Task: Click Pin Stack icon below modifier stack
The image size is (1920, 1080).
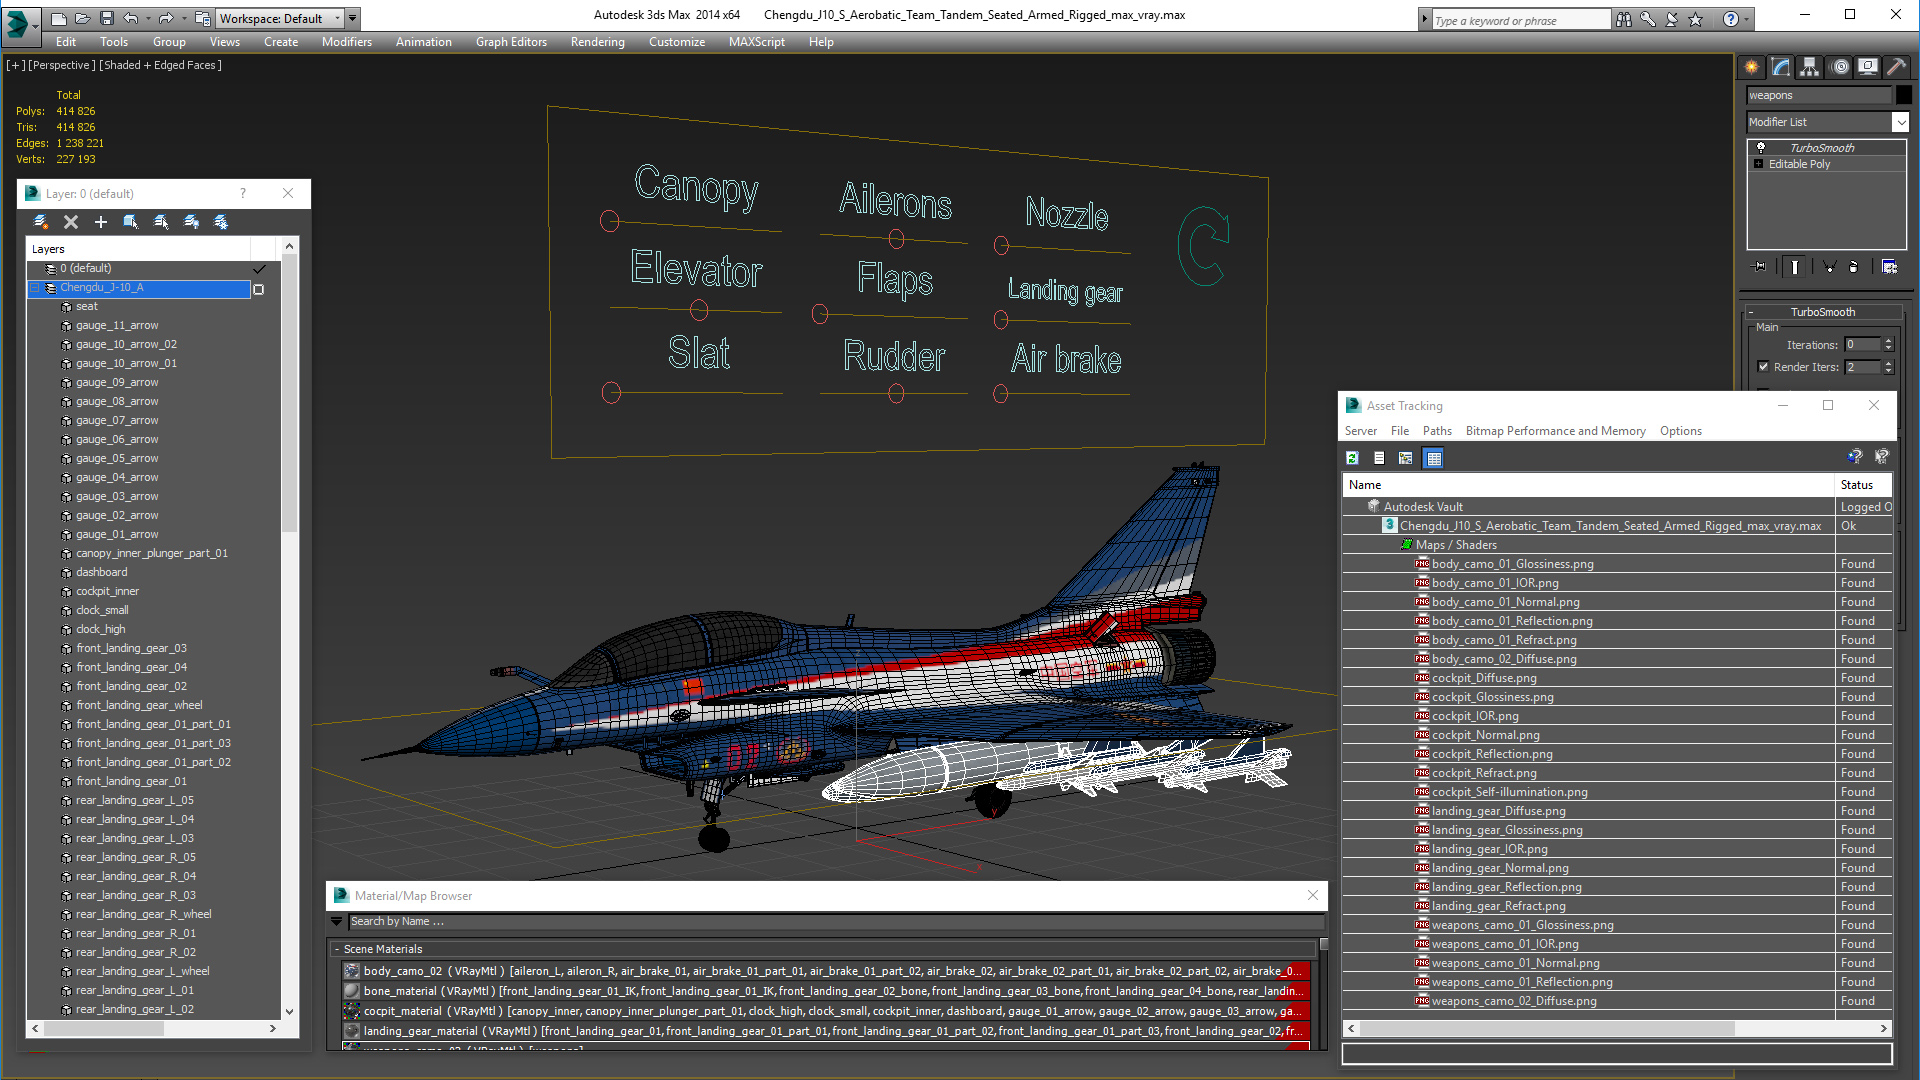Action: click(x=1760, y=267)
